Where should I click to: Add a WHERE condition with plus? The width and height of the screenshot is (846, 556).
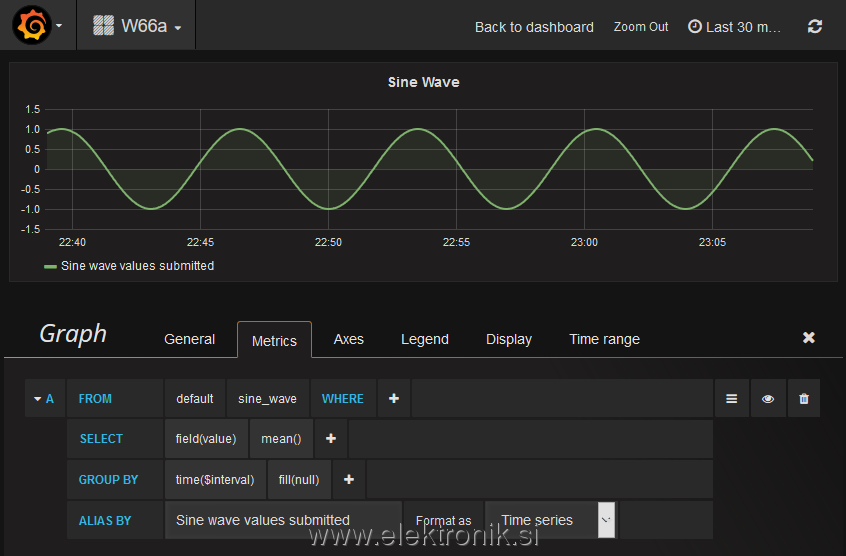394,398
